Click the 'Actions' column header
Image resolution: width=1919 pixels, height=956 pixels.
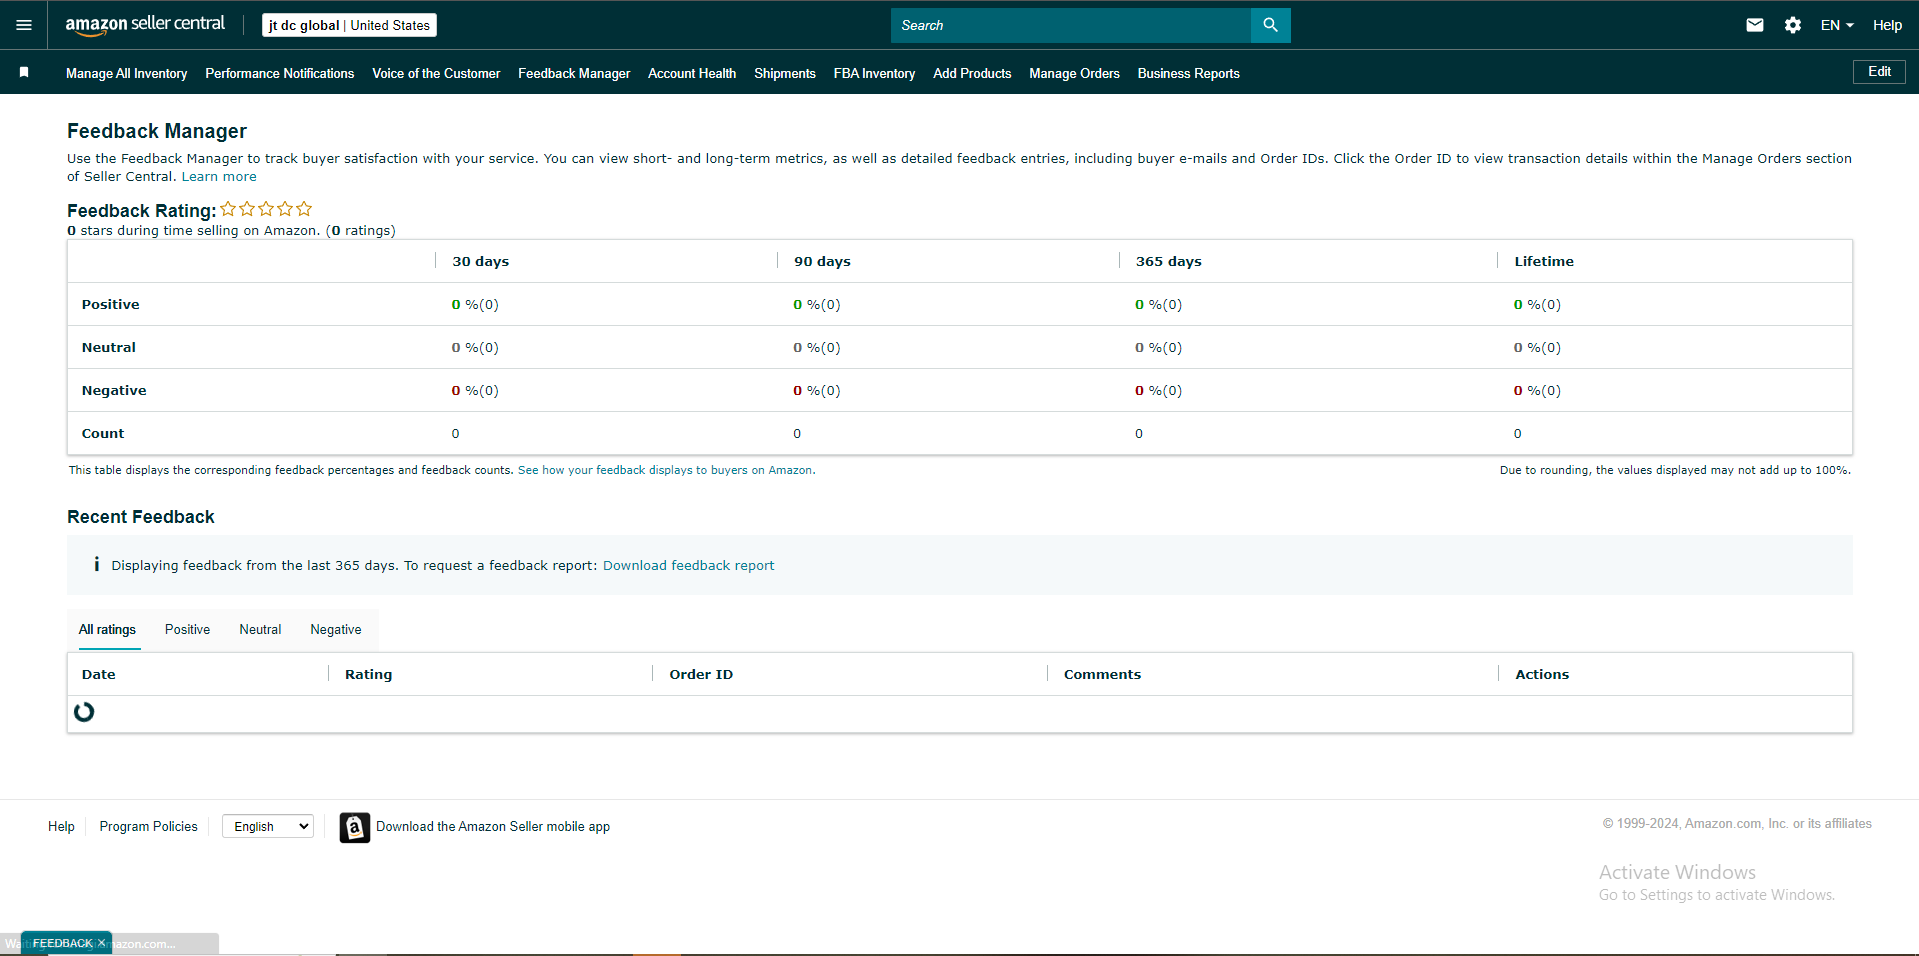click(1542, 674)
